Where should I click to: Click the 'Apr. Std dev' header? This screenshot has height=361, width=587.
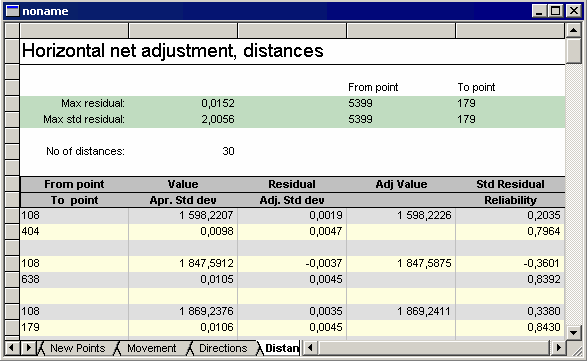point(183,200)
